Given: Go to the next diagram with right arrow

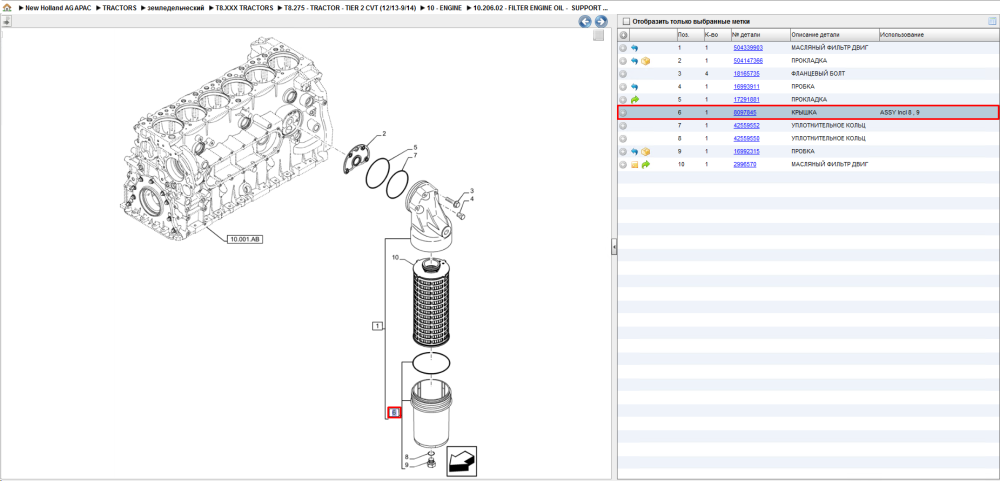Looking at the screenshot, I should [x=600, y=22].
